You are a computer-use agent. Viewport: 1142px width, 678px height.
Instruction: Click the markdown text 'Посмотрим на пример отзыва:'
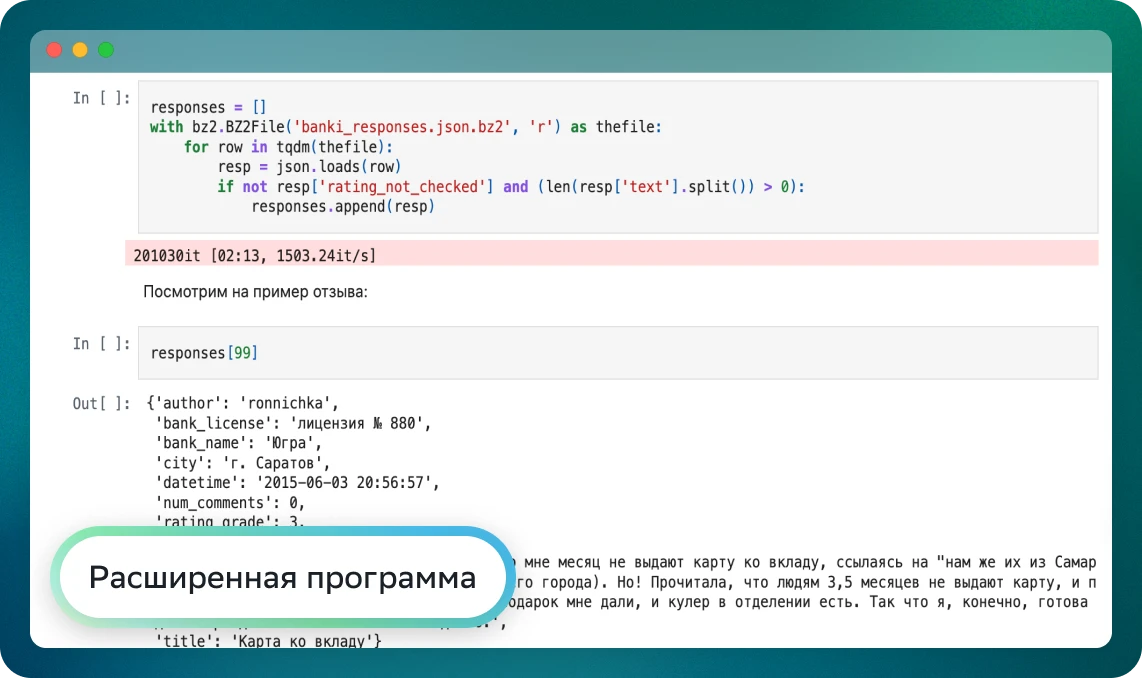pos(256,292)
